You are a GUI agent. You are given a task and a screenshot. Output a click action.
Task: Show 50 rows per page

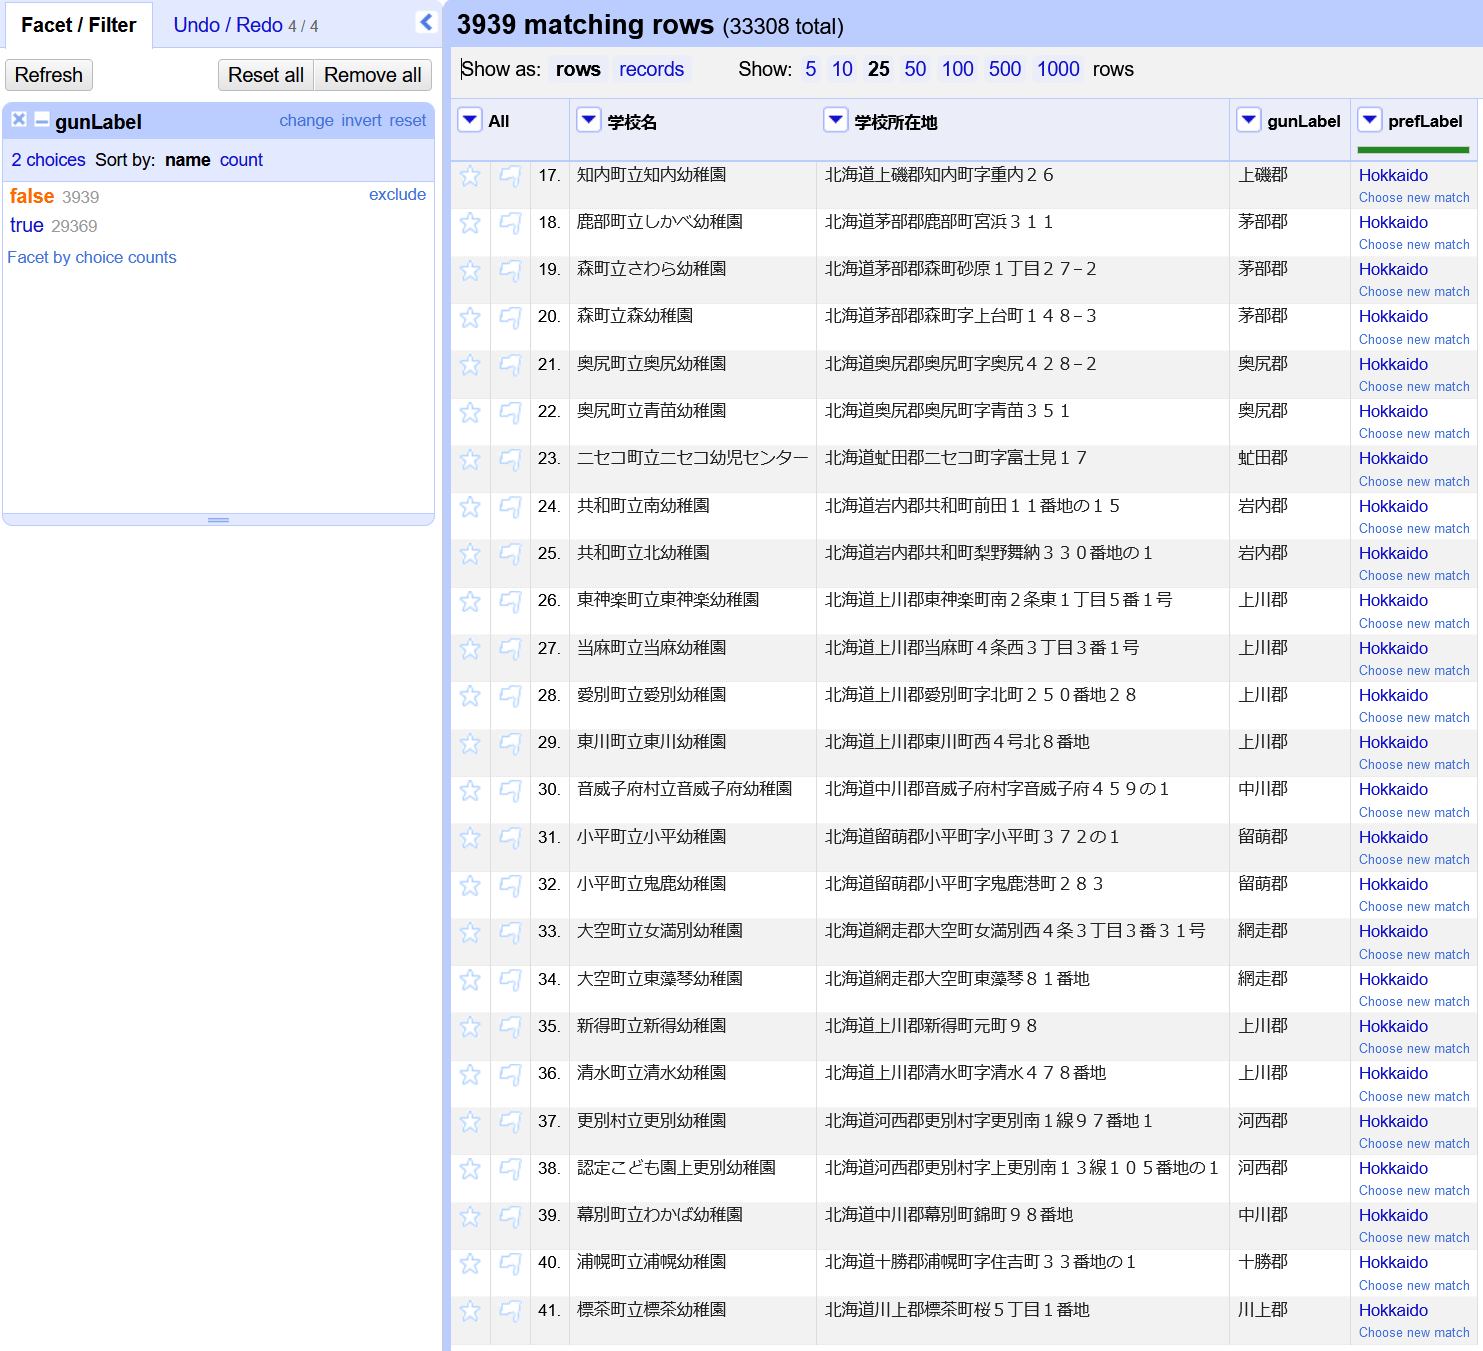[x=915, y=69]
